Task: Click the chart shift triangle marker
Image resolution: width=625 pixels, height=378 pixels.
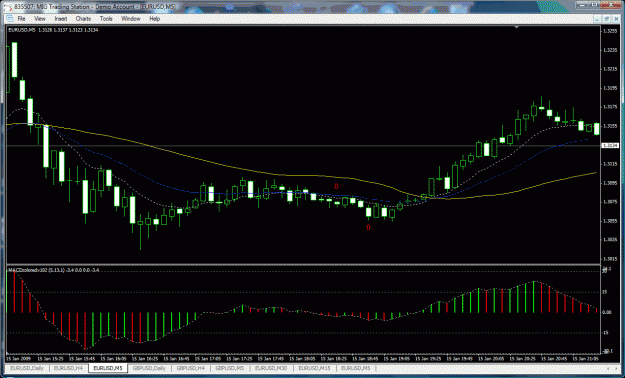Action: coord(517,27)
